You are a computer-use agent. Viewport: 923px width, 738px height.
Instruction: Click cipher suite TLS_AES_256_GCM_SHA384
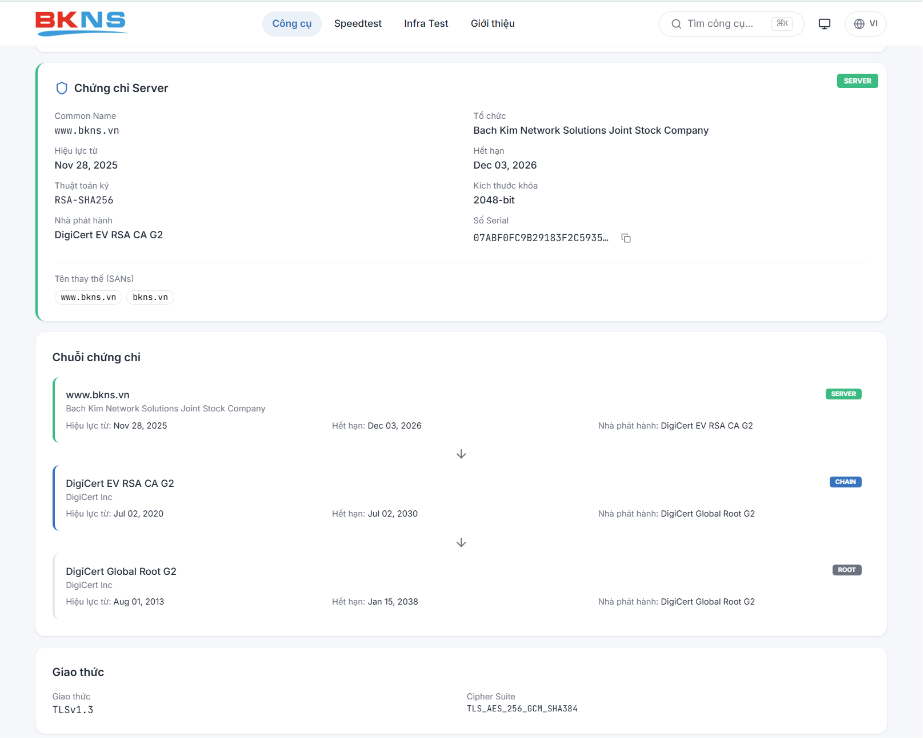point(522,709)
